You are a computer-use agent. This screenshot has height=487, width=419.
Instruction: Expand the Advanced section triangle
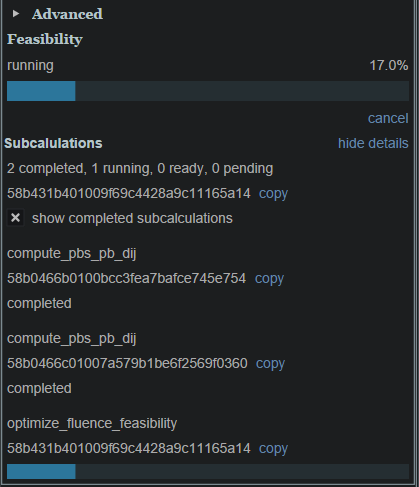click(x=15, y=14)
